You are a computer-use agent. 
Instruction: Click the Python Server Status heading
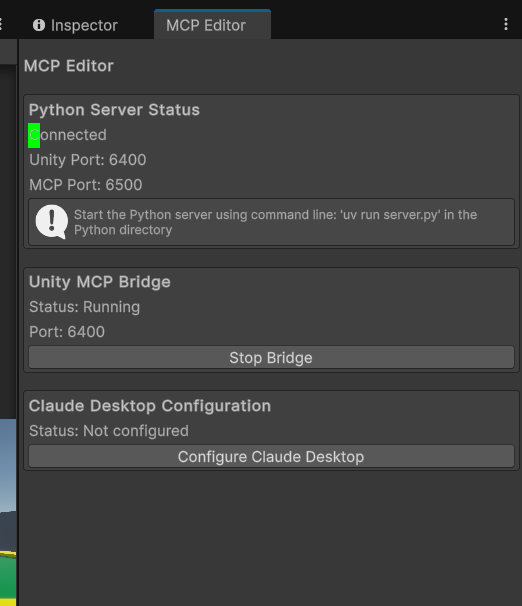pos(114,110)
